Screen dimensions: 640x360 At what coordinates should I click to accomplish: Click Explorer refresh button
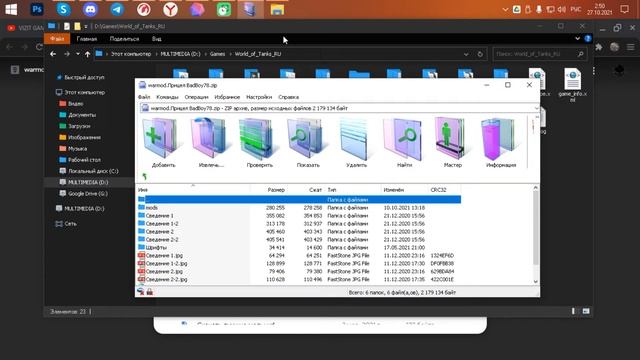[x=480, y=54]
